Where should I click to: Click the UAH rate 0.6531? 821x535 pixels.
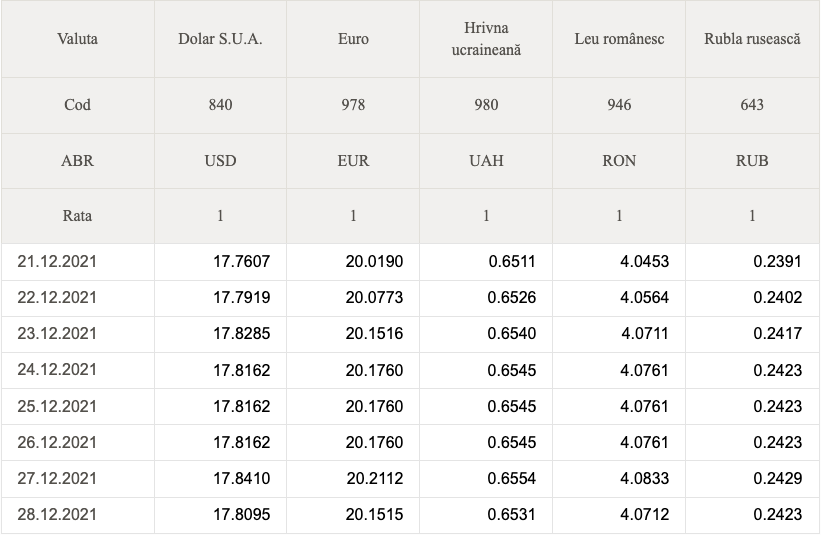coord(512,515)
